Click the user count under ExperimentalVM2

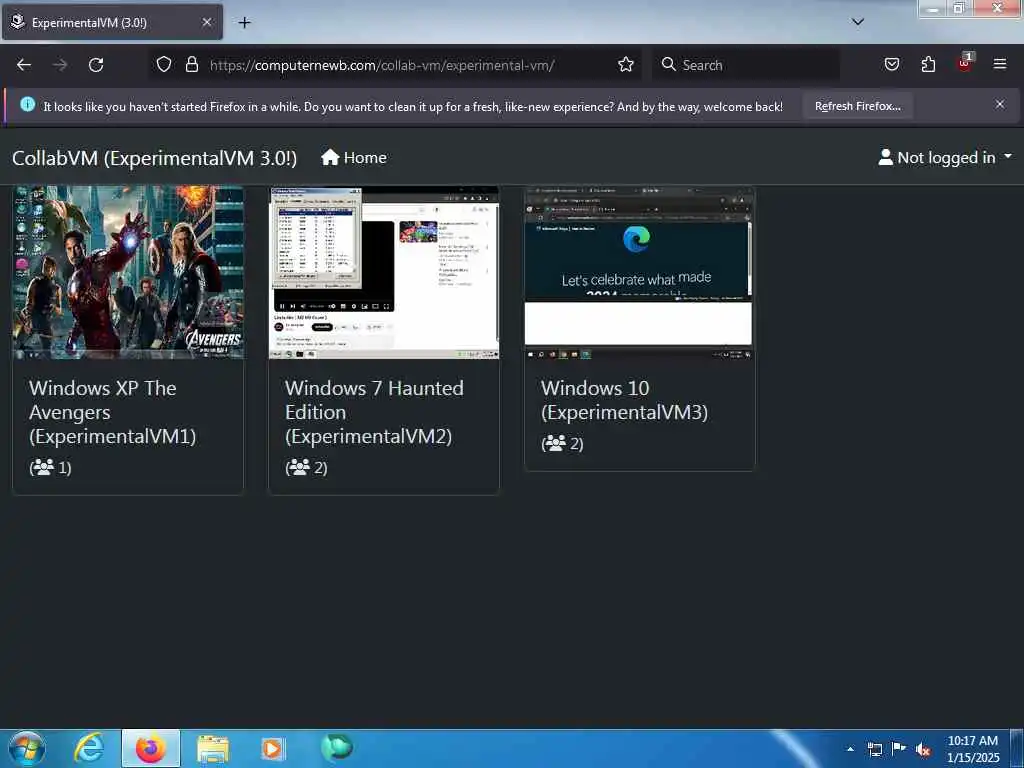[x=306, y=467]
